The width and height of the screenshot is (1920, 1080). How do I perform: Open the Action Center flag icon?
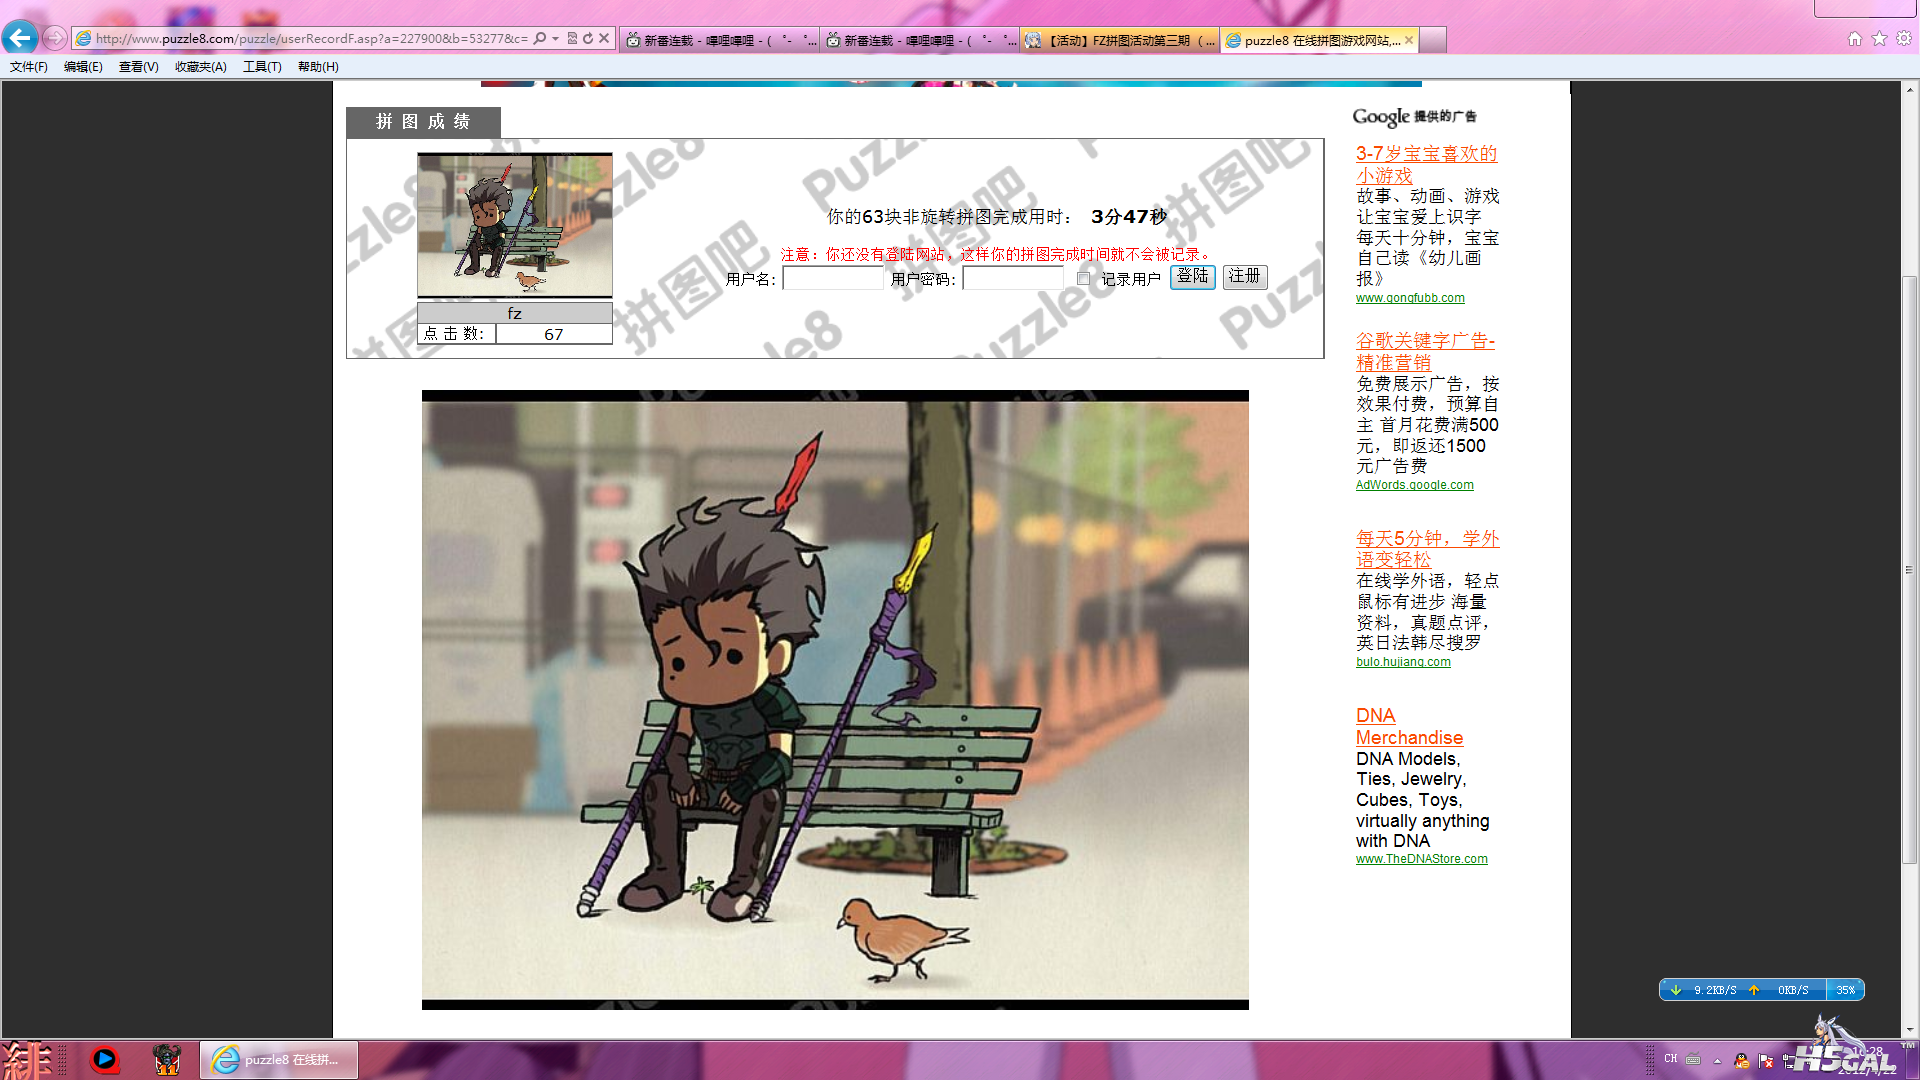point(1765,1061)
